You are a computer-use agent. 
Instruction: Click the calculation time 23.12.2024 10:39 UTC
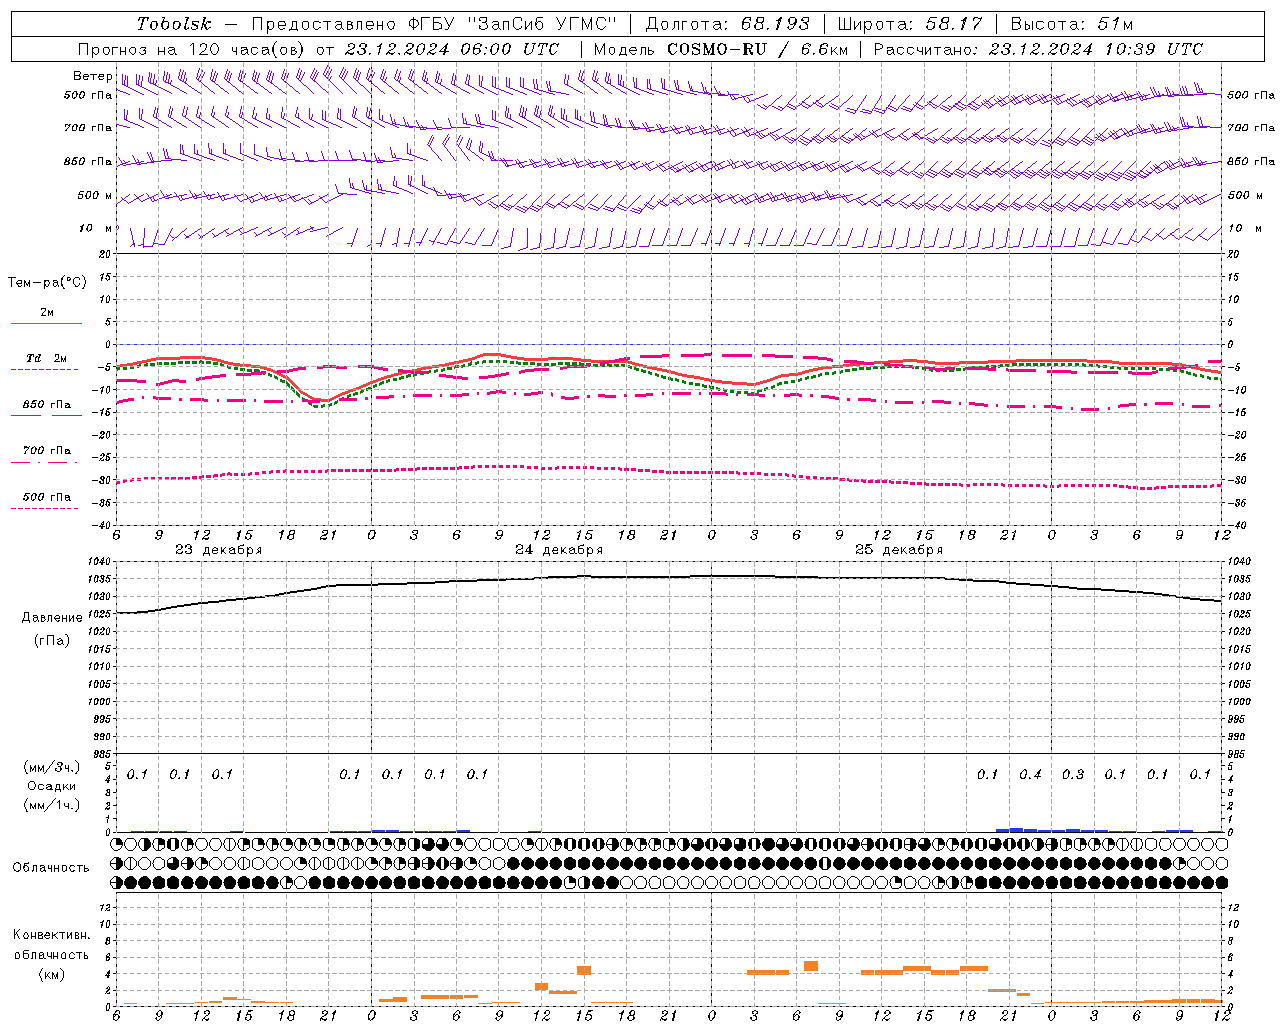pyautogui.click(x=1096, y=49)
